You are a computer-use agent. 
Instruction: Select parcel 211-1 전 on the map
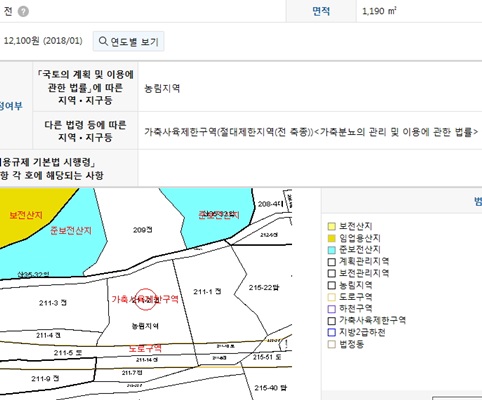point(207,292)
